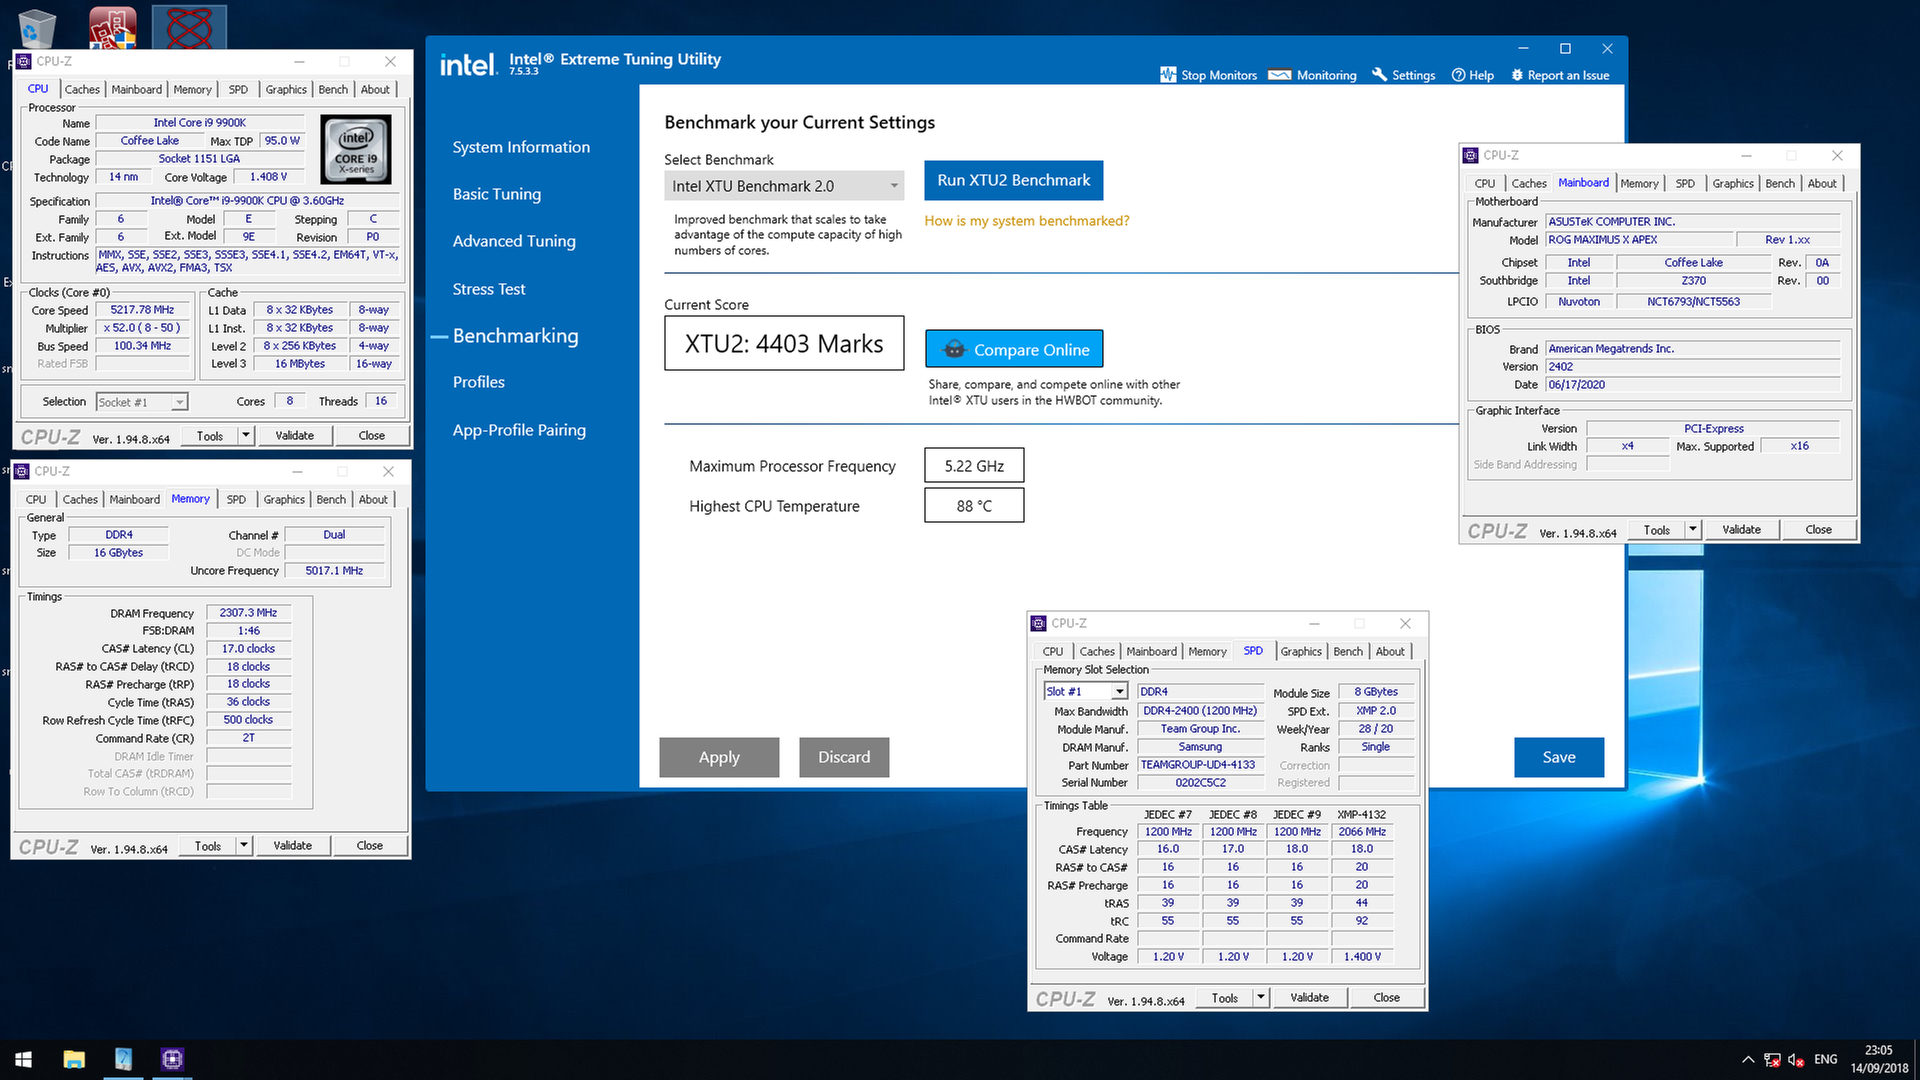
Task: Click the Intel logo in XTU
Action: tap(468, 65)
